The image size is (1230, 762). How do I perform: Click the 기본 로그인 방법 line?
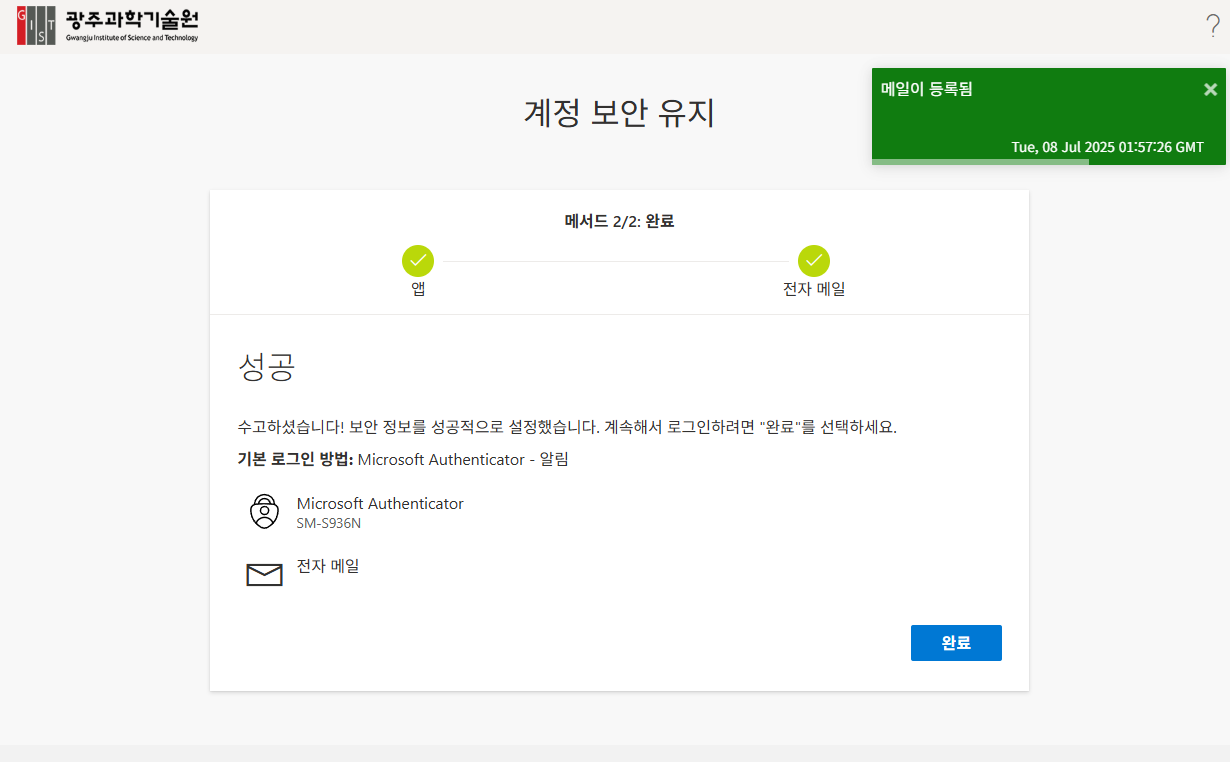pos(403,460)
